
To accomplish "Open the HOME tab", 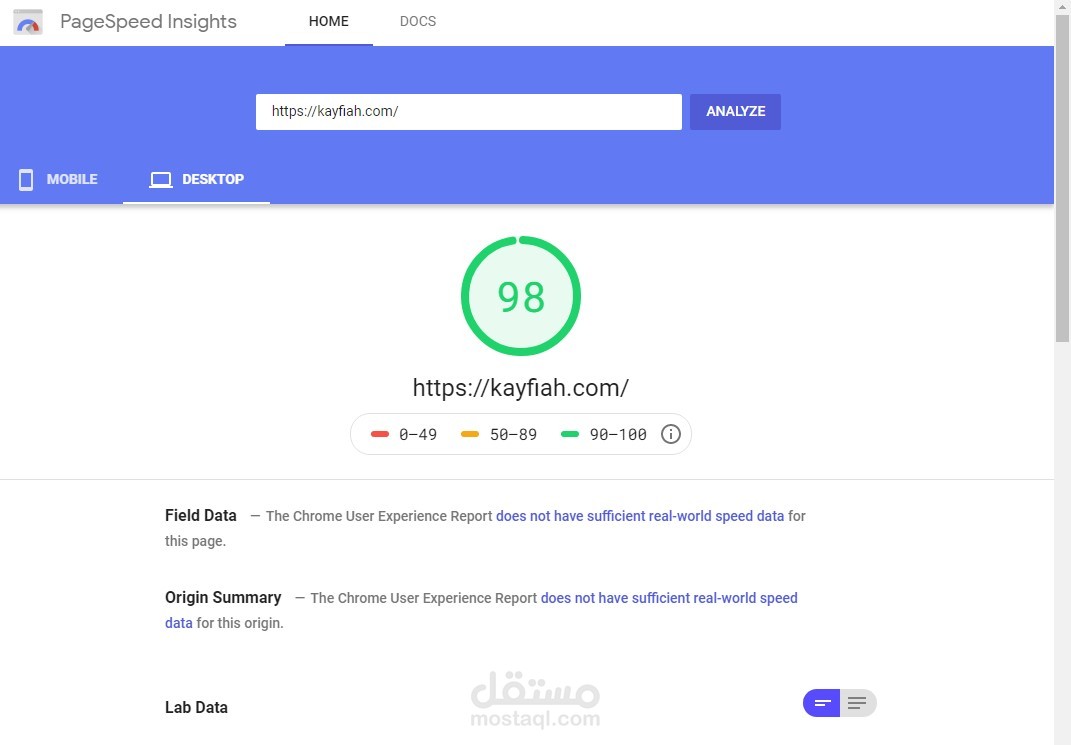I will (x=329, y=22).
